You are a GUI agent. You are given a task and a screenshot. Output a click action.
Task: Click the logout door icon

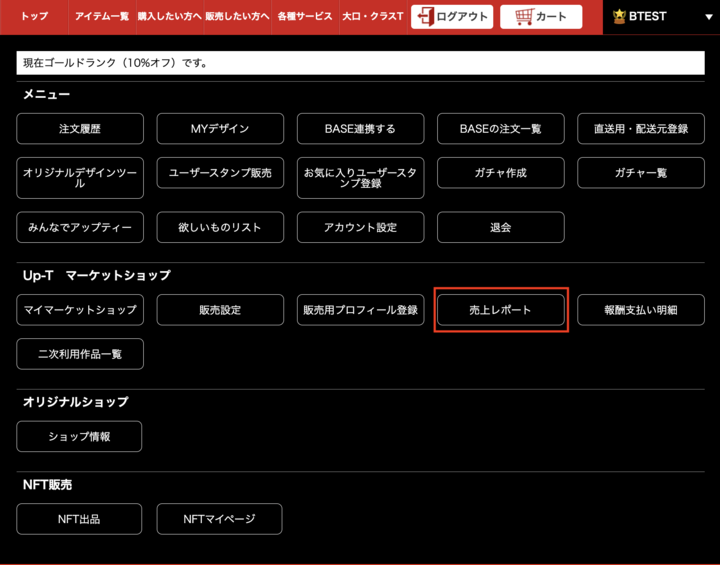[x=426, y=17]
